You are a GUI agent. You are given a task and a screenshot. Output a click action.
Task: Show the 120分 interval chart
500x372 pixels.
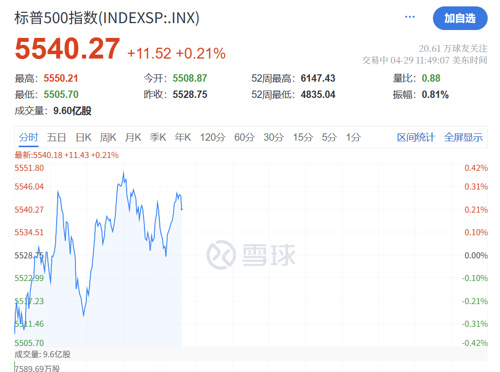tap(213, 137)
